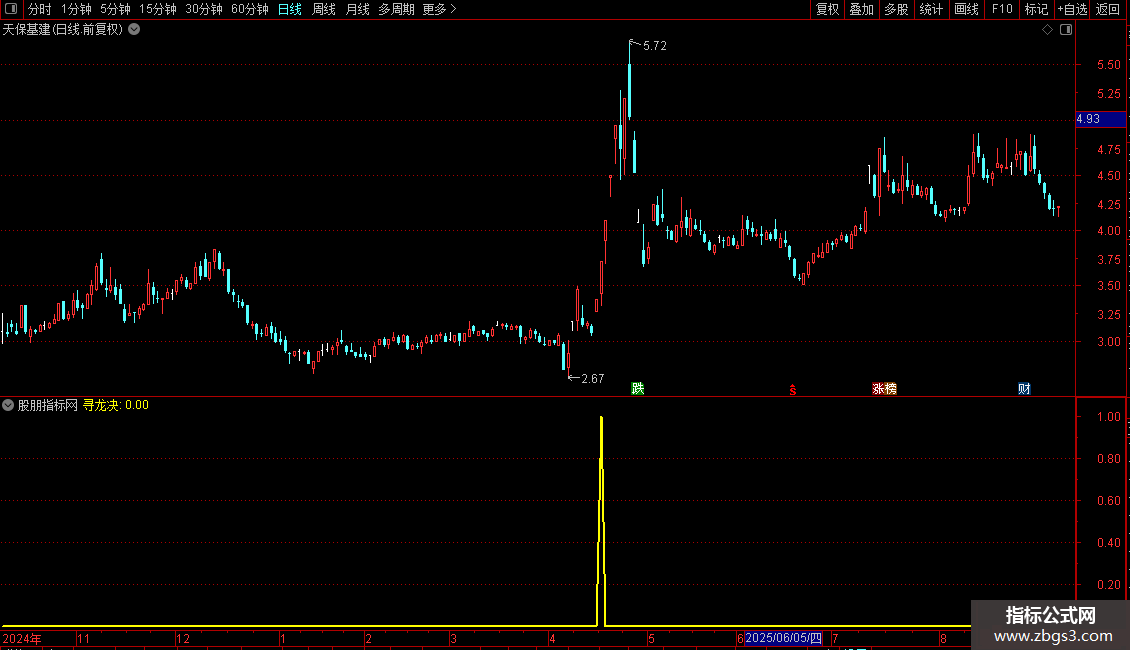Click the 股朋指标网 indicator name

[48, 405]
